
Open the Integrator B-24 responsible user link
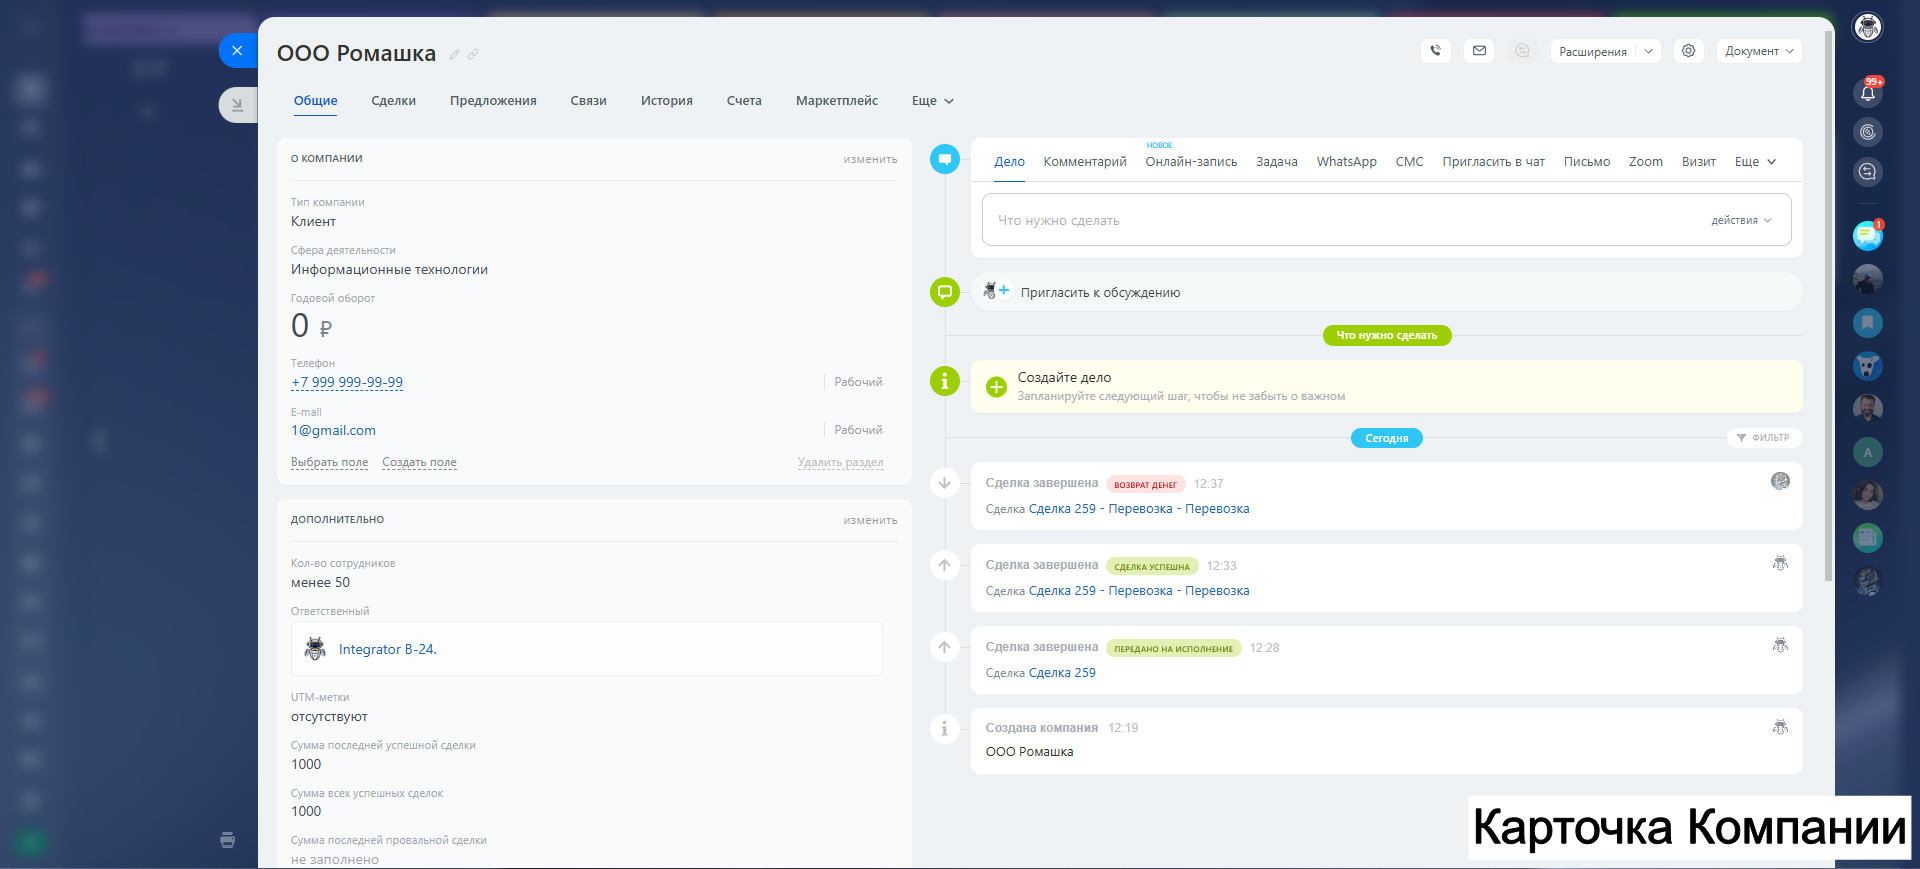click(x=387, y=649)
